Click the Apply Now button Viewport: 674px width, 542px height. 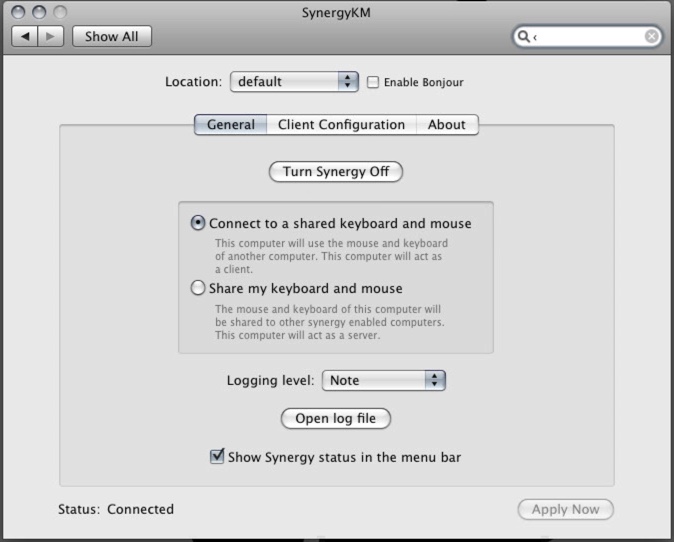[566, 509]
